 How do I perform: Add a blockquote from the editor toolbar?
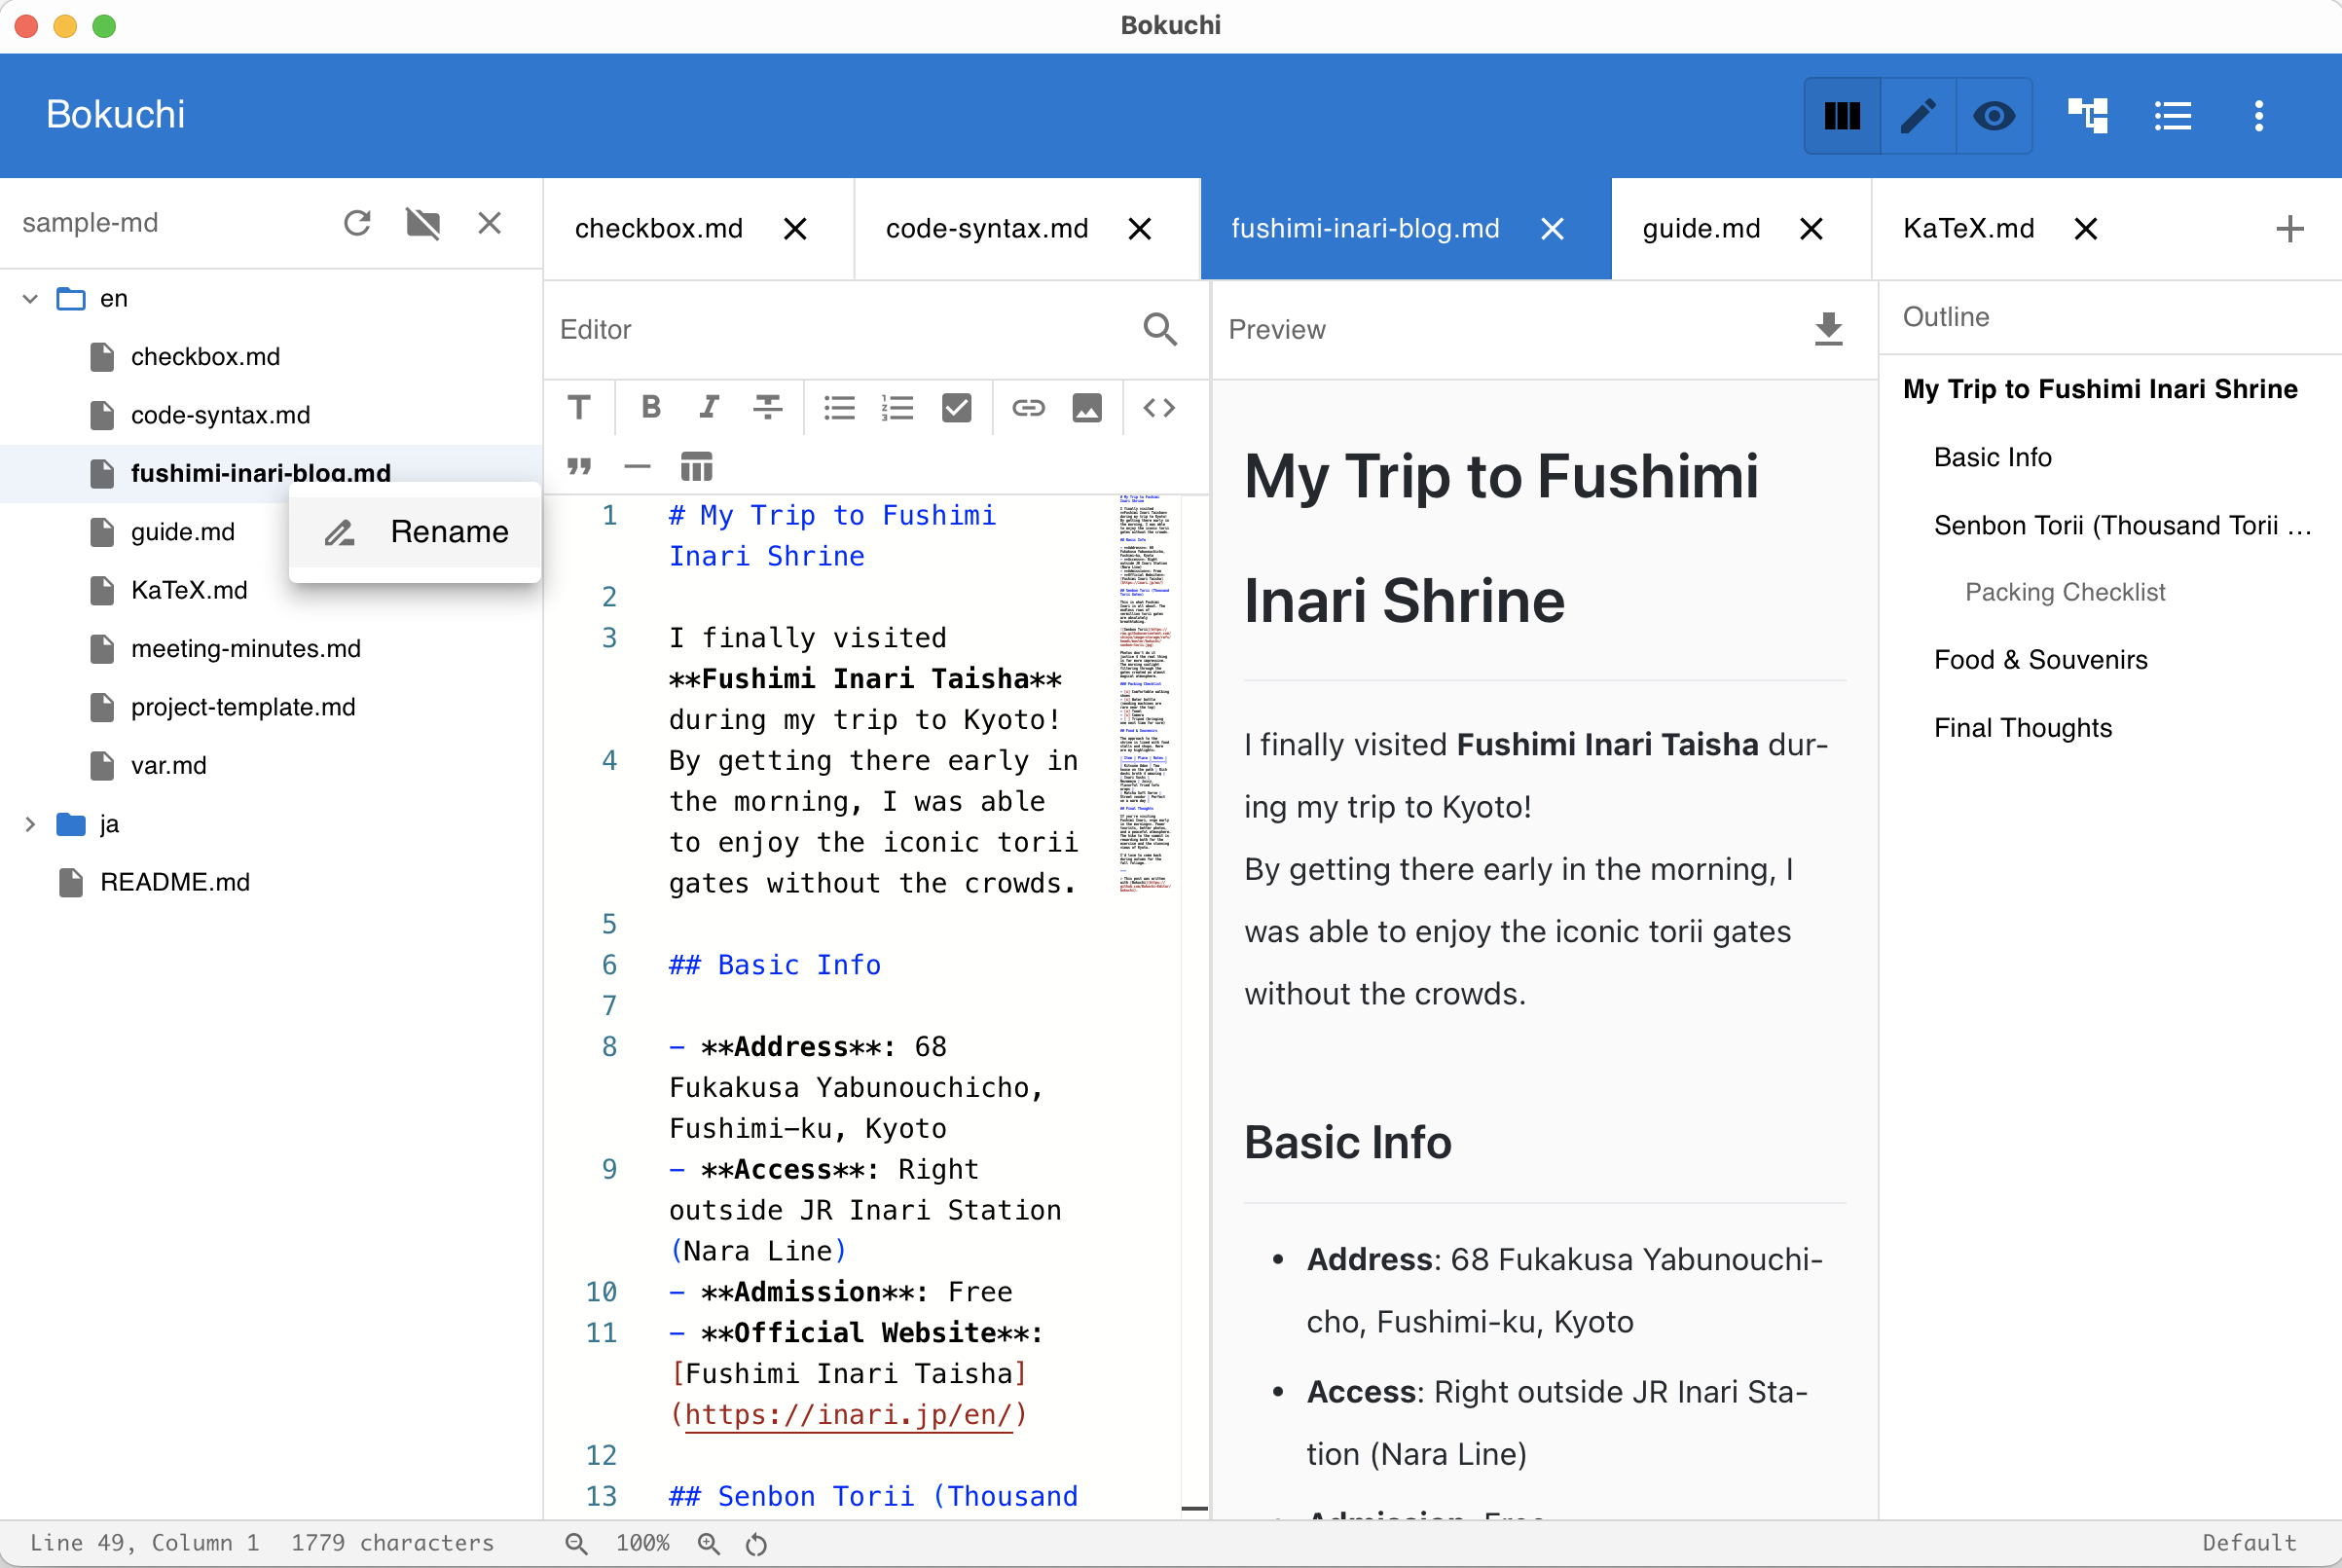tap(580, 465)
